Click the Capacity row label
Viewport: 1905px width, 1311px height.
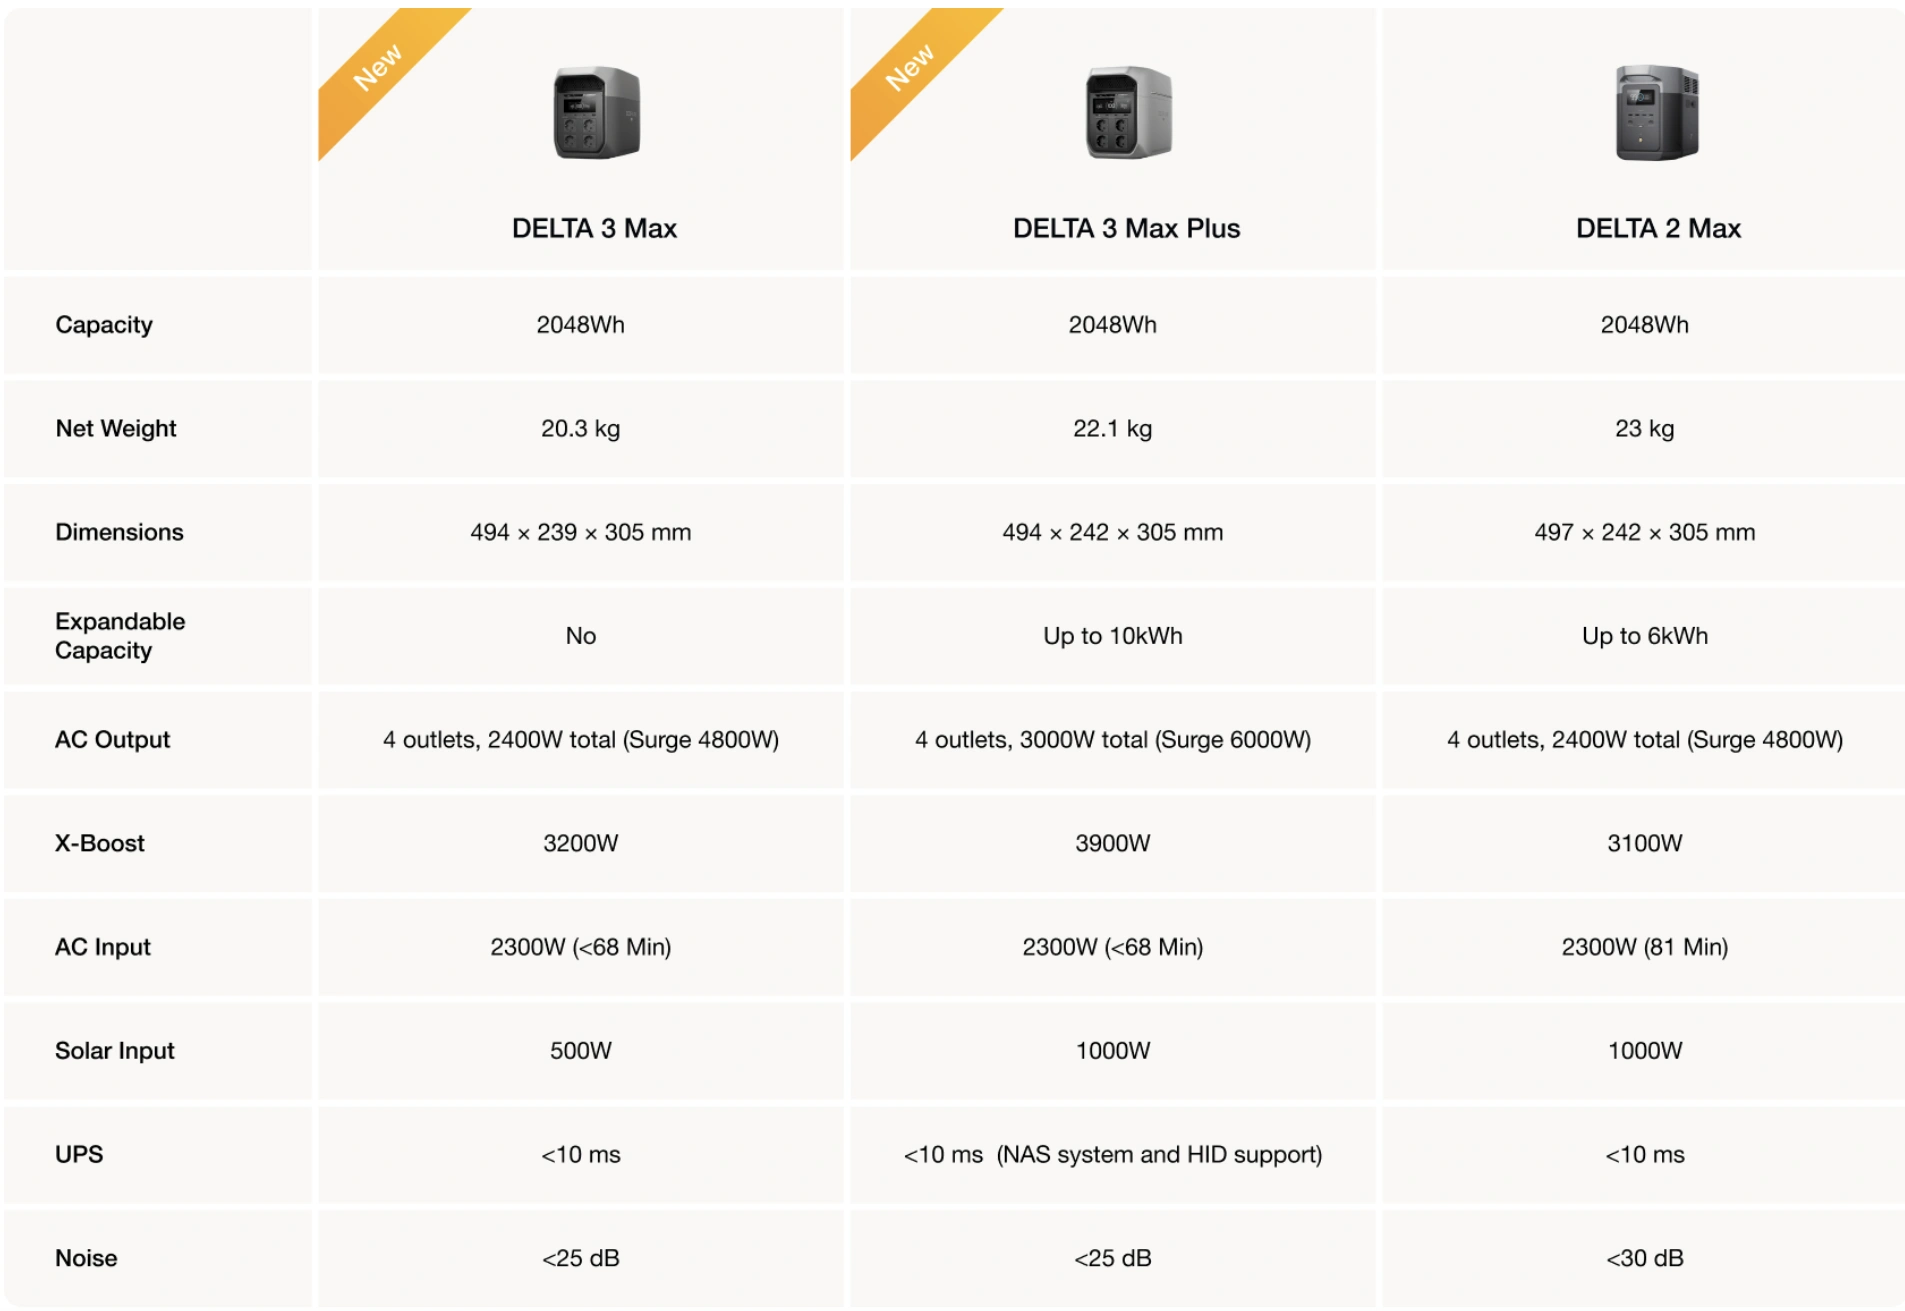click(104, 325)
